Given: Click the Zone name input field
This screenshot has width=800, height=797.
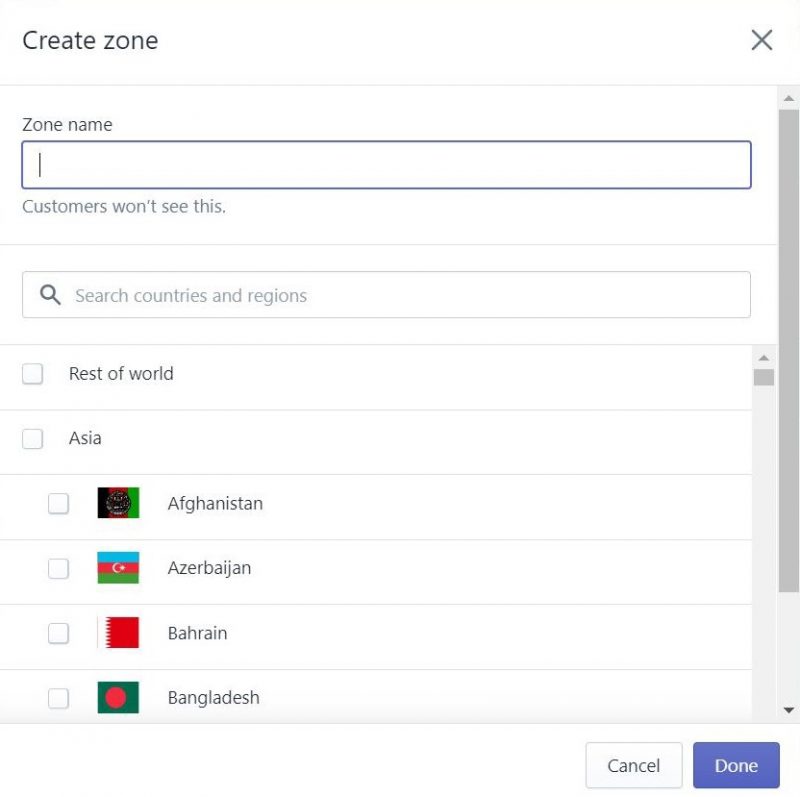Looking at the screenshot, I should click(385, 164).
